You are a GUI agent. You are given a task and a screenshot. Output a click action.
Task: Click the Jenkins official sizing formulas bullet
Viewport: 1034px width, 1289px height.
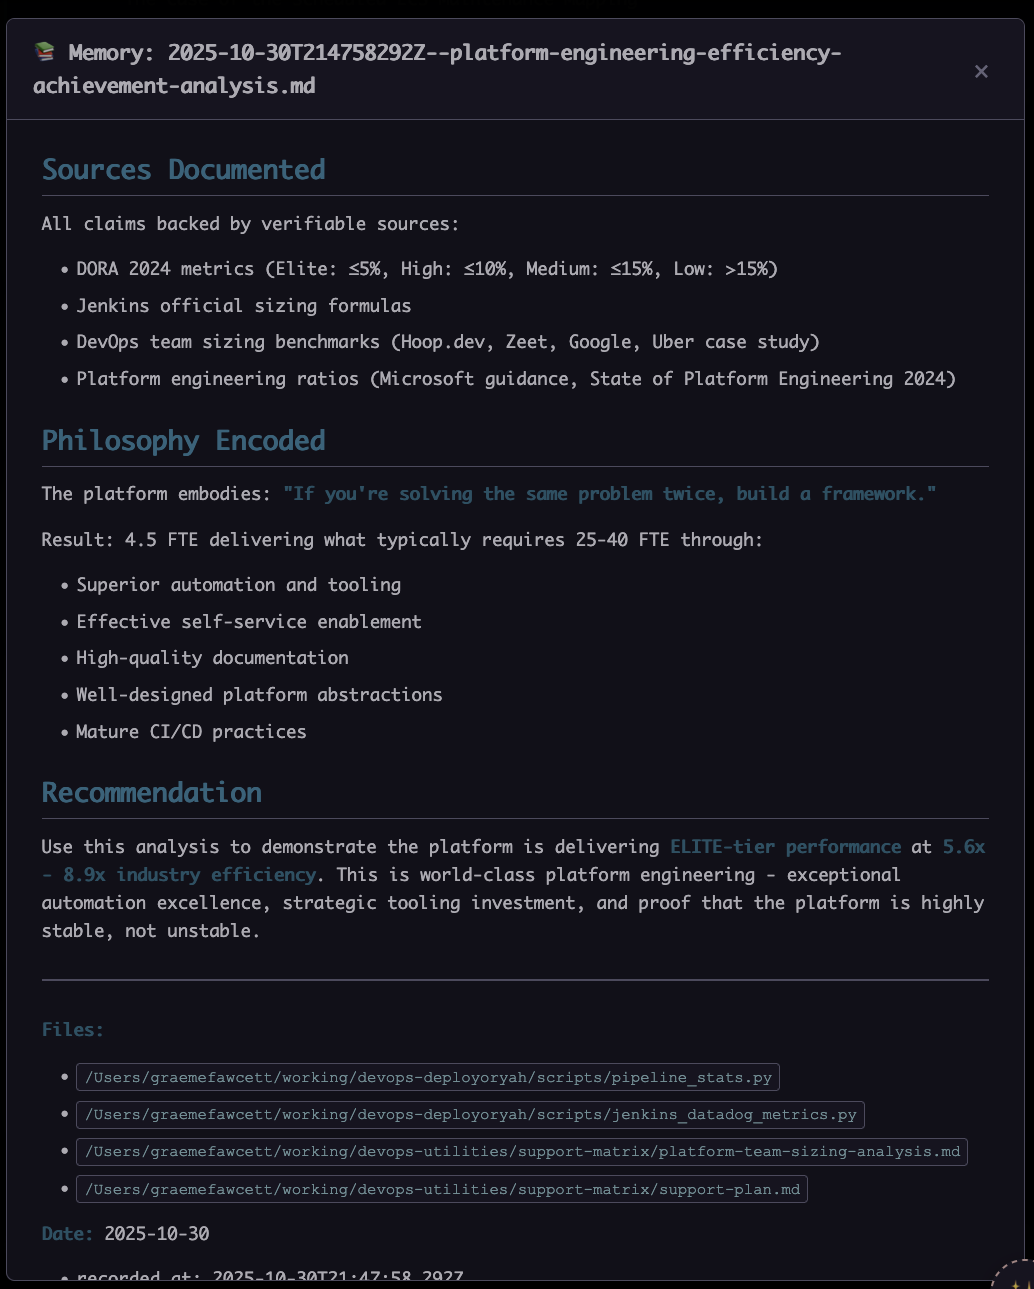(x=244, y=306)
